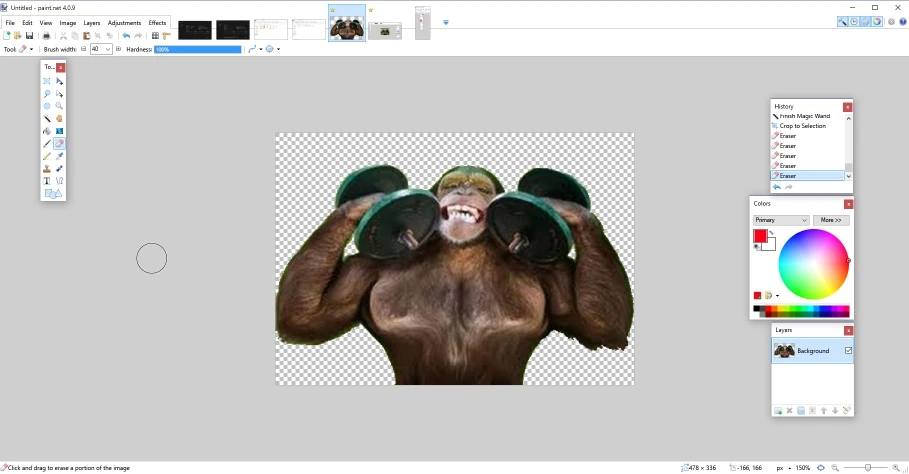
Task: Select the Clone Stamp tool
Action: pos(47,169)
